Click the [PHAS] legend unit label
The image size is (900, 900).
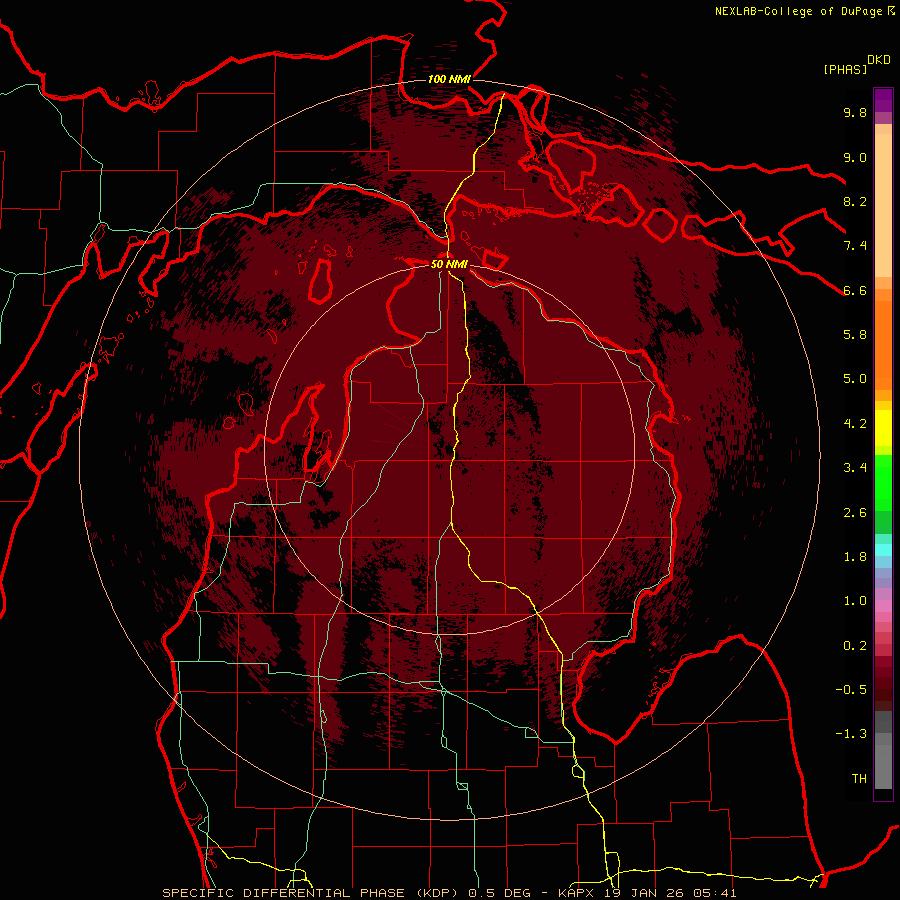(845, 69)
